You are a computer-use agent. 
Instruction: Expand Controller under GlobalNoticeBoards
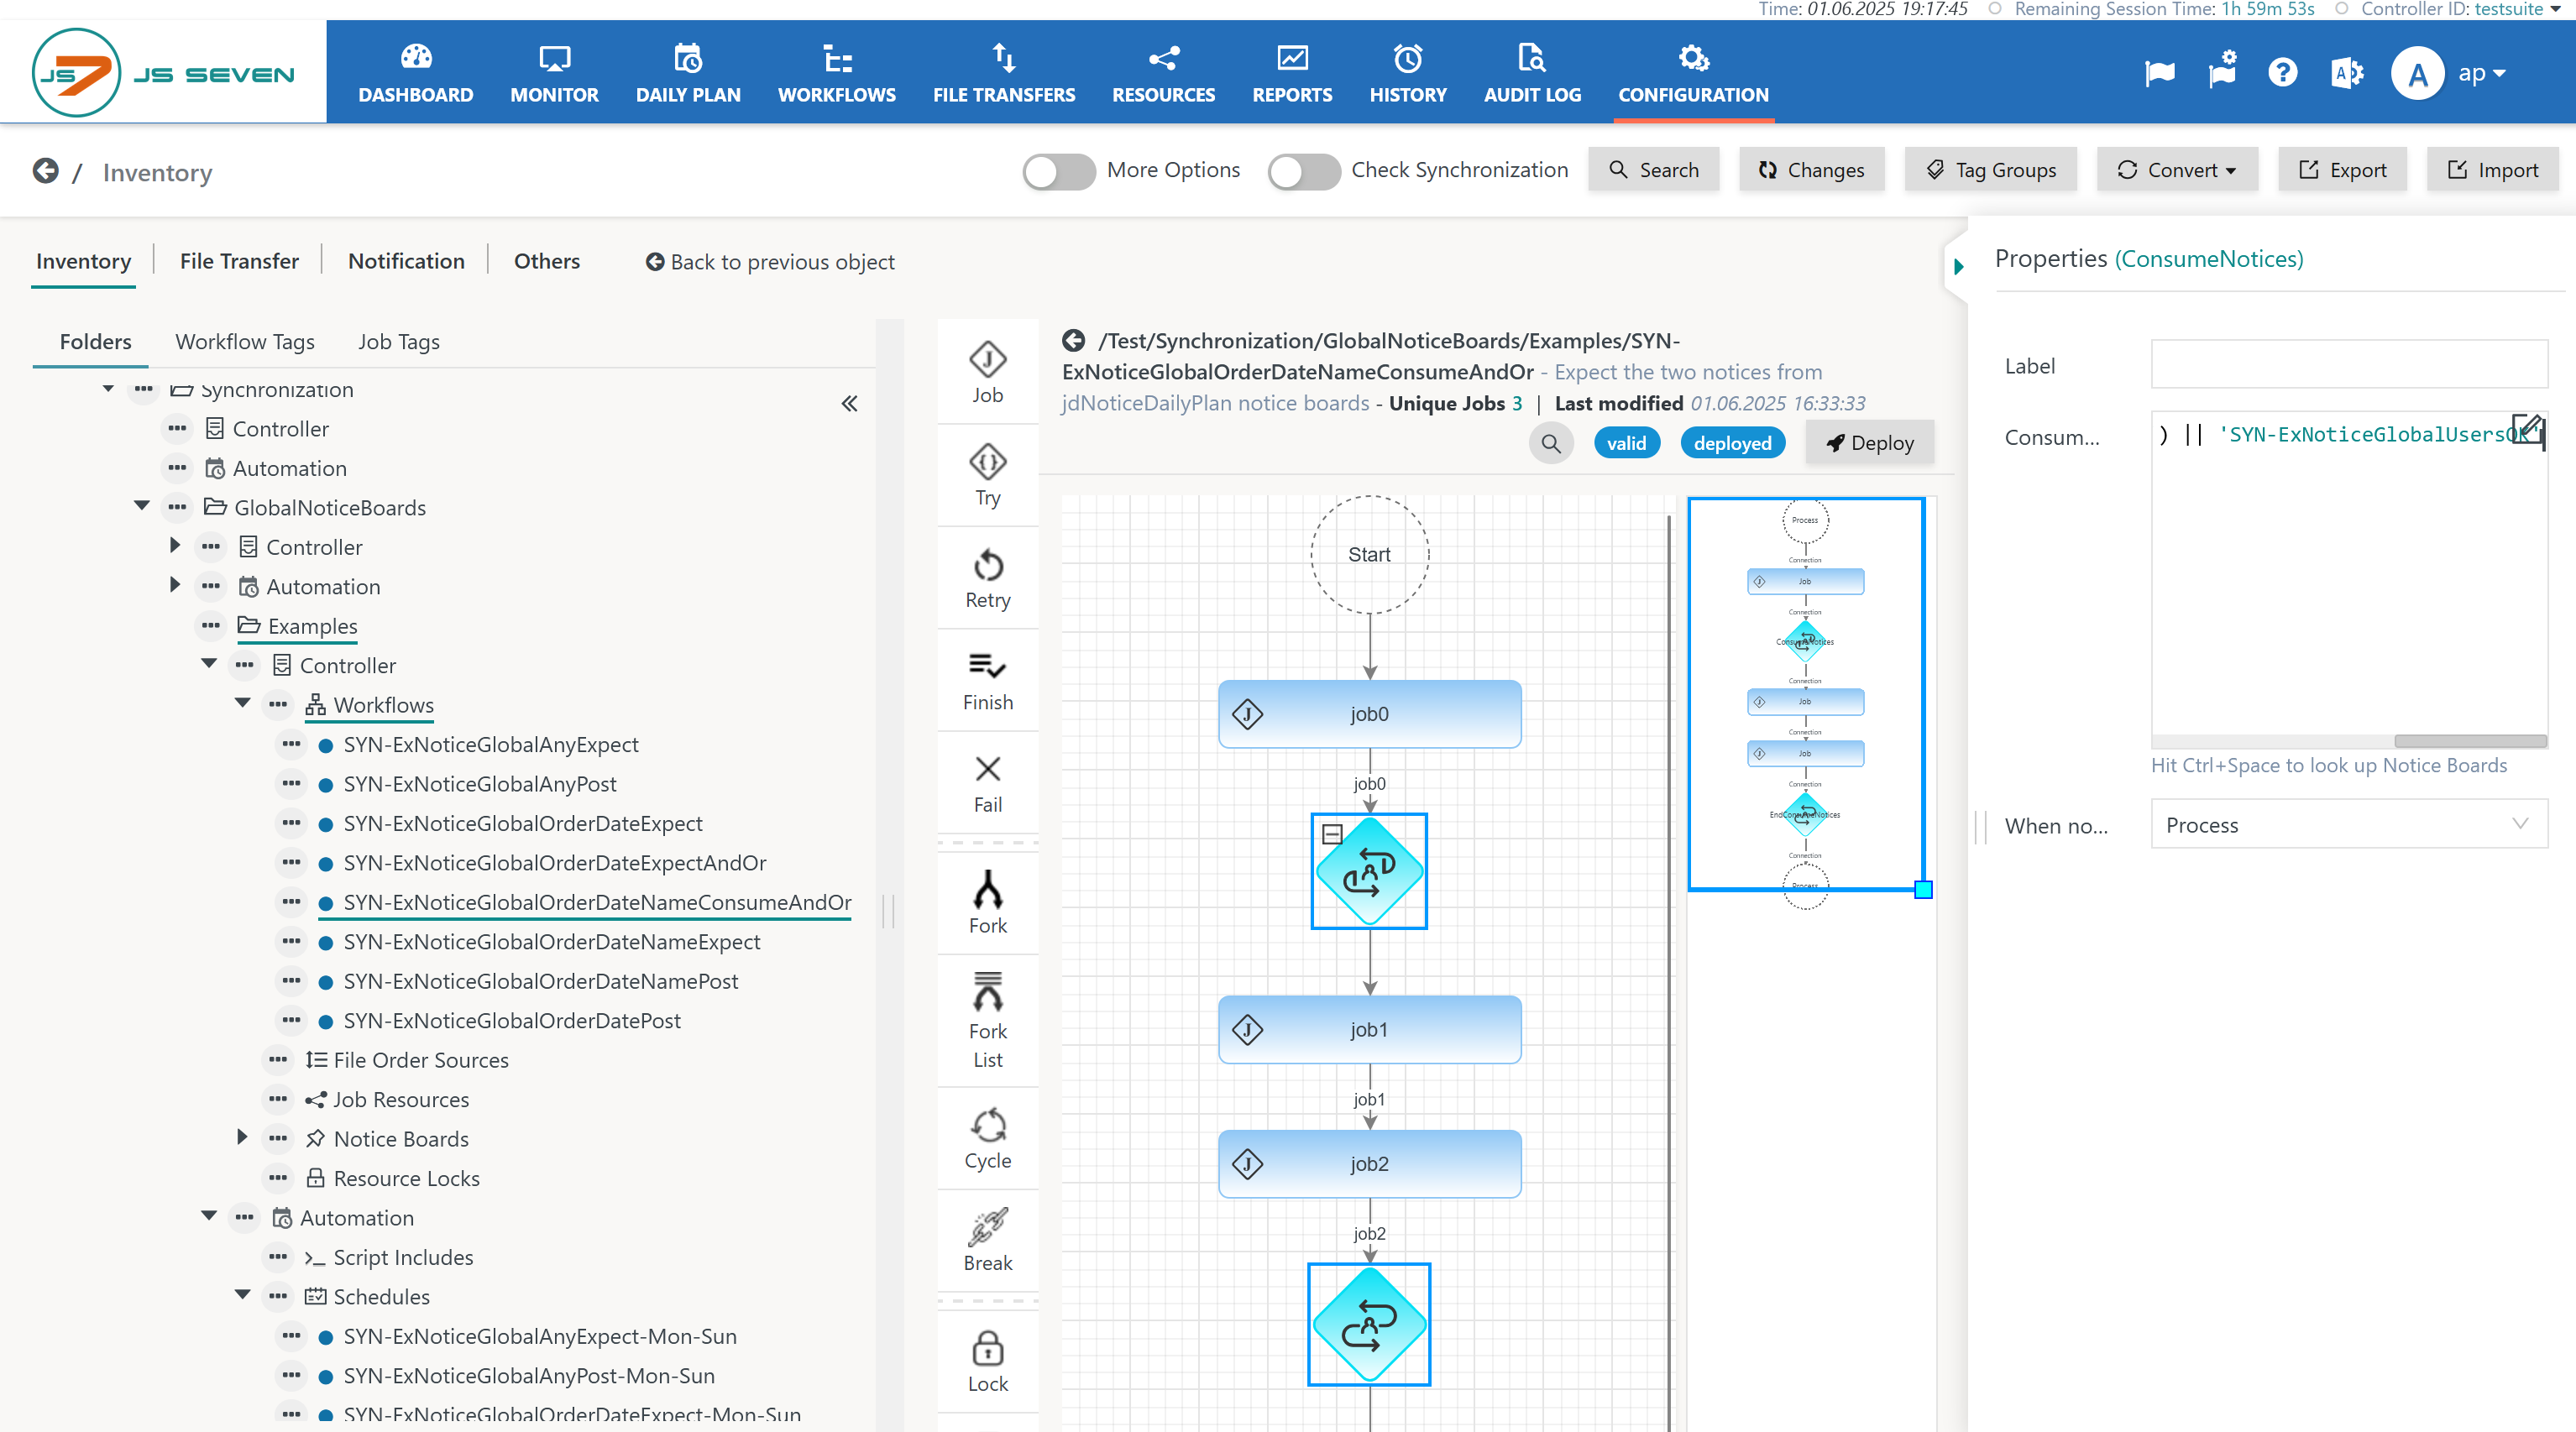pos(175,545)
